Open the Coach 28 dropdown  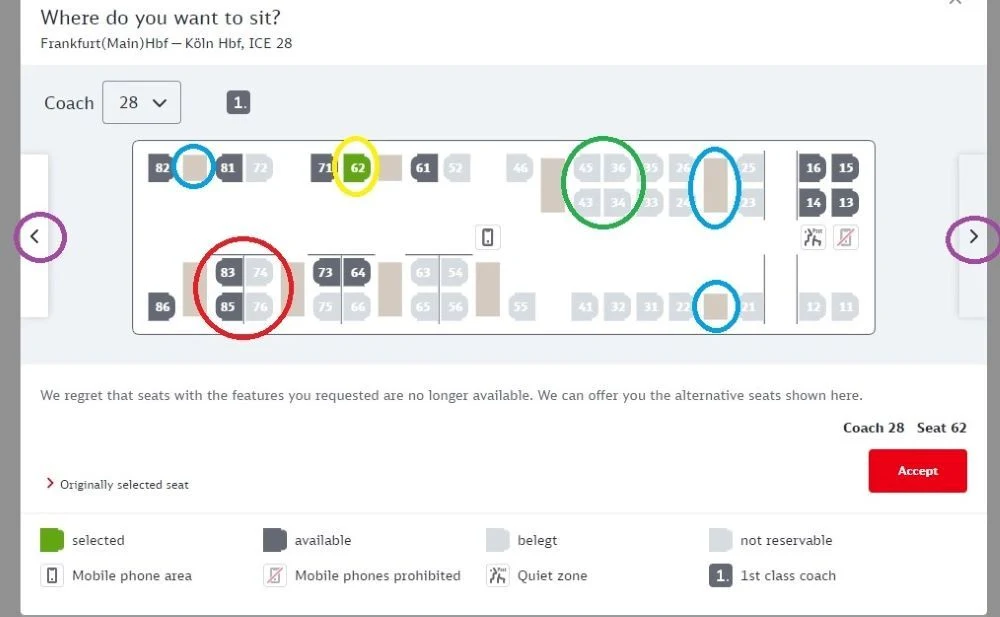point(142,102)
